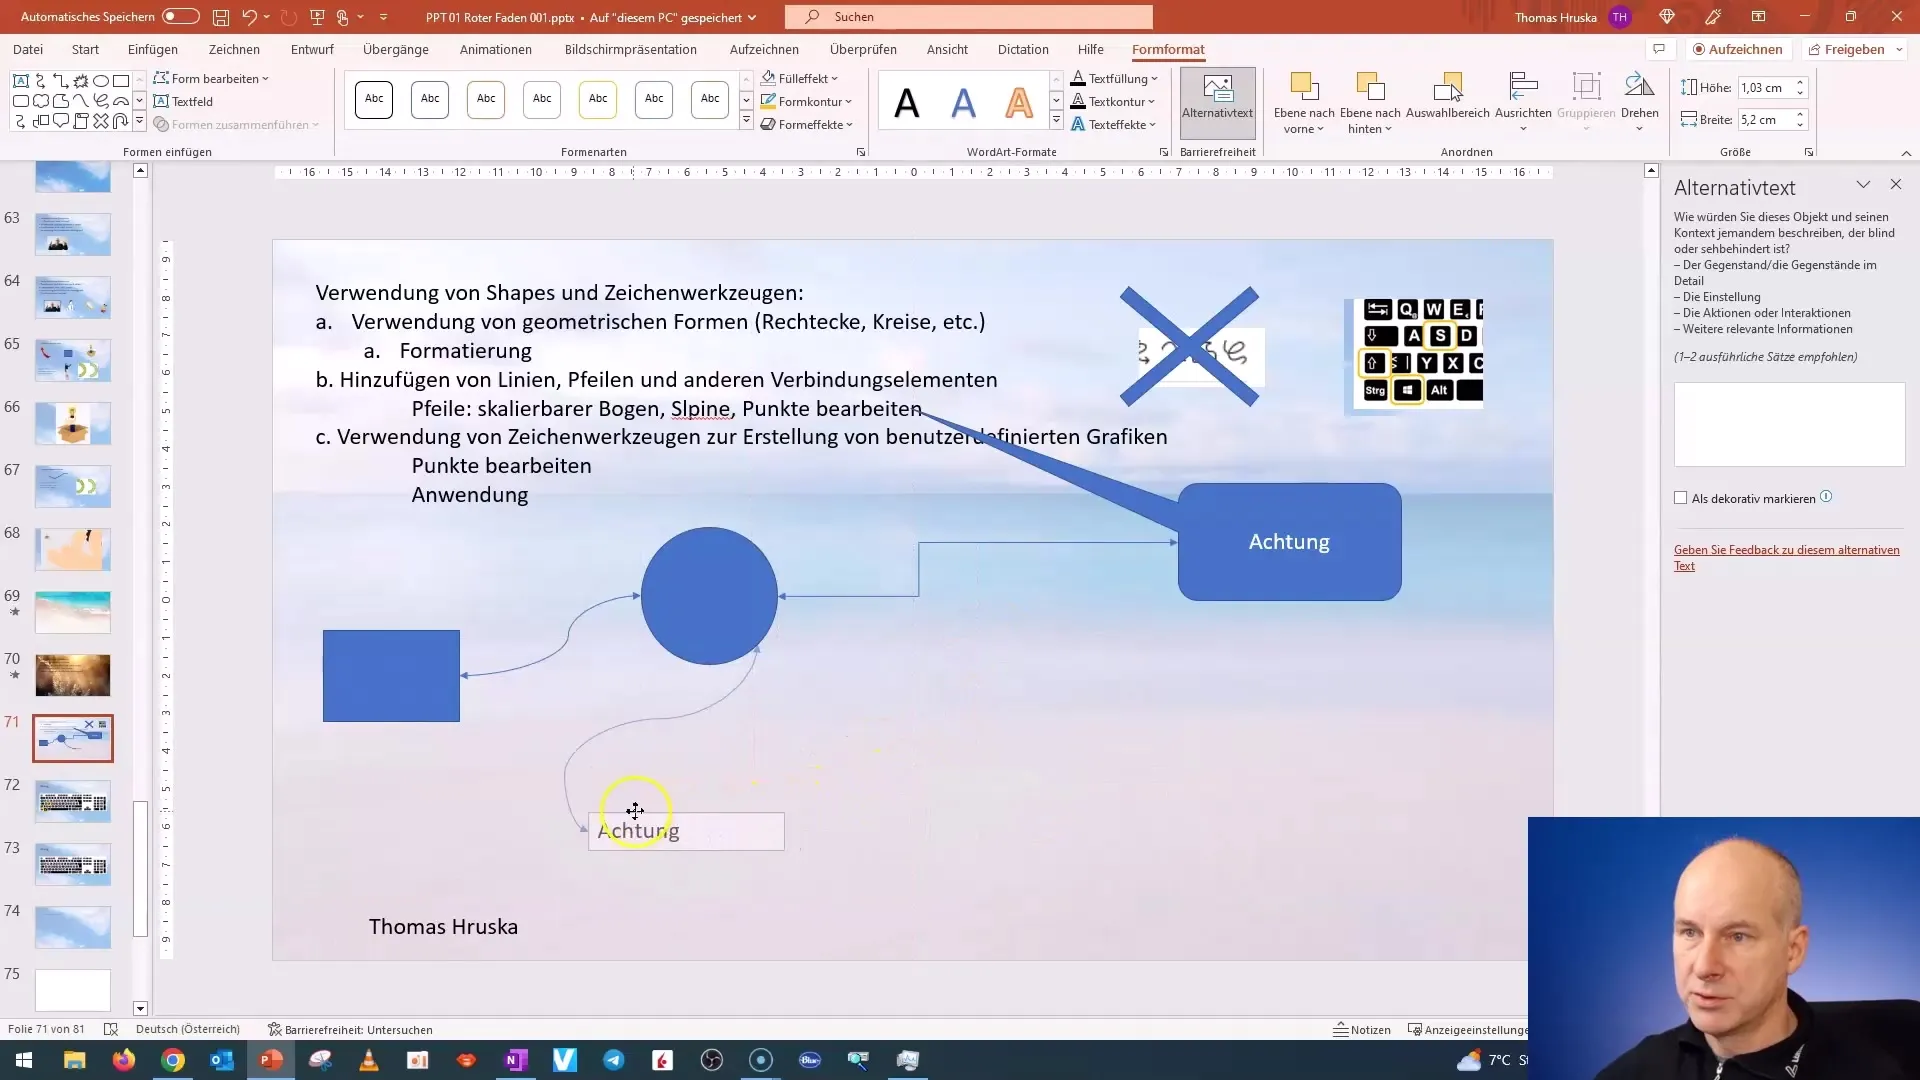Open the Bildschirmpräsentation ribbon tab

click(631, 49)
